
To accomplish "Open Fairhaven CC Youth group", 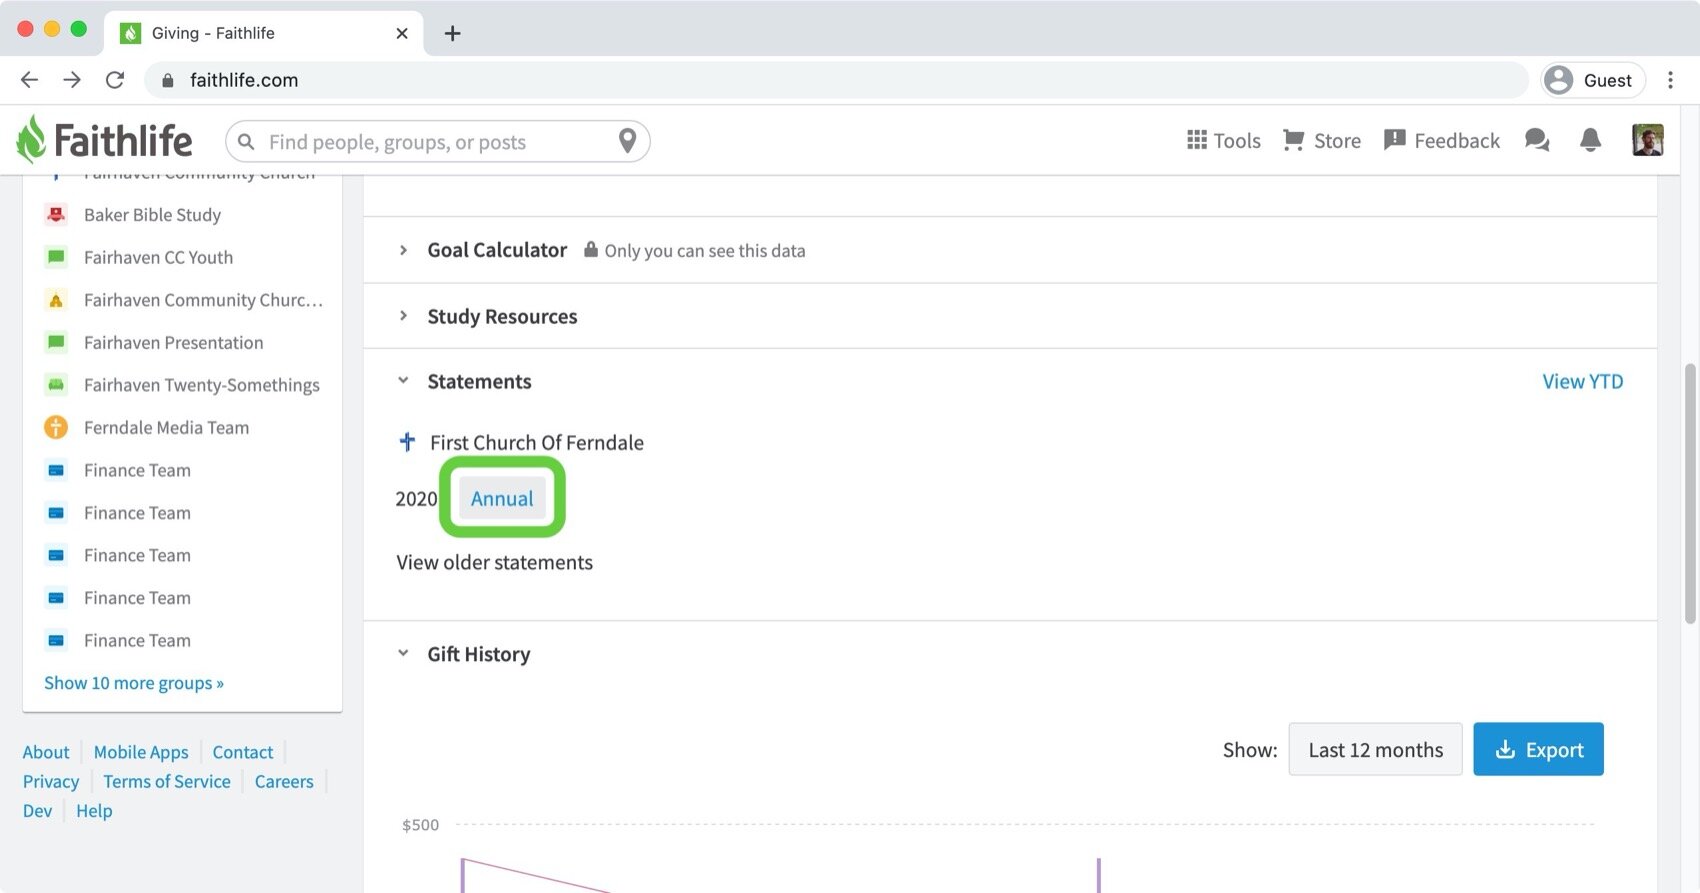I will point(158,257).
